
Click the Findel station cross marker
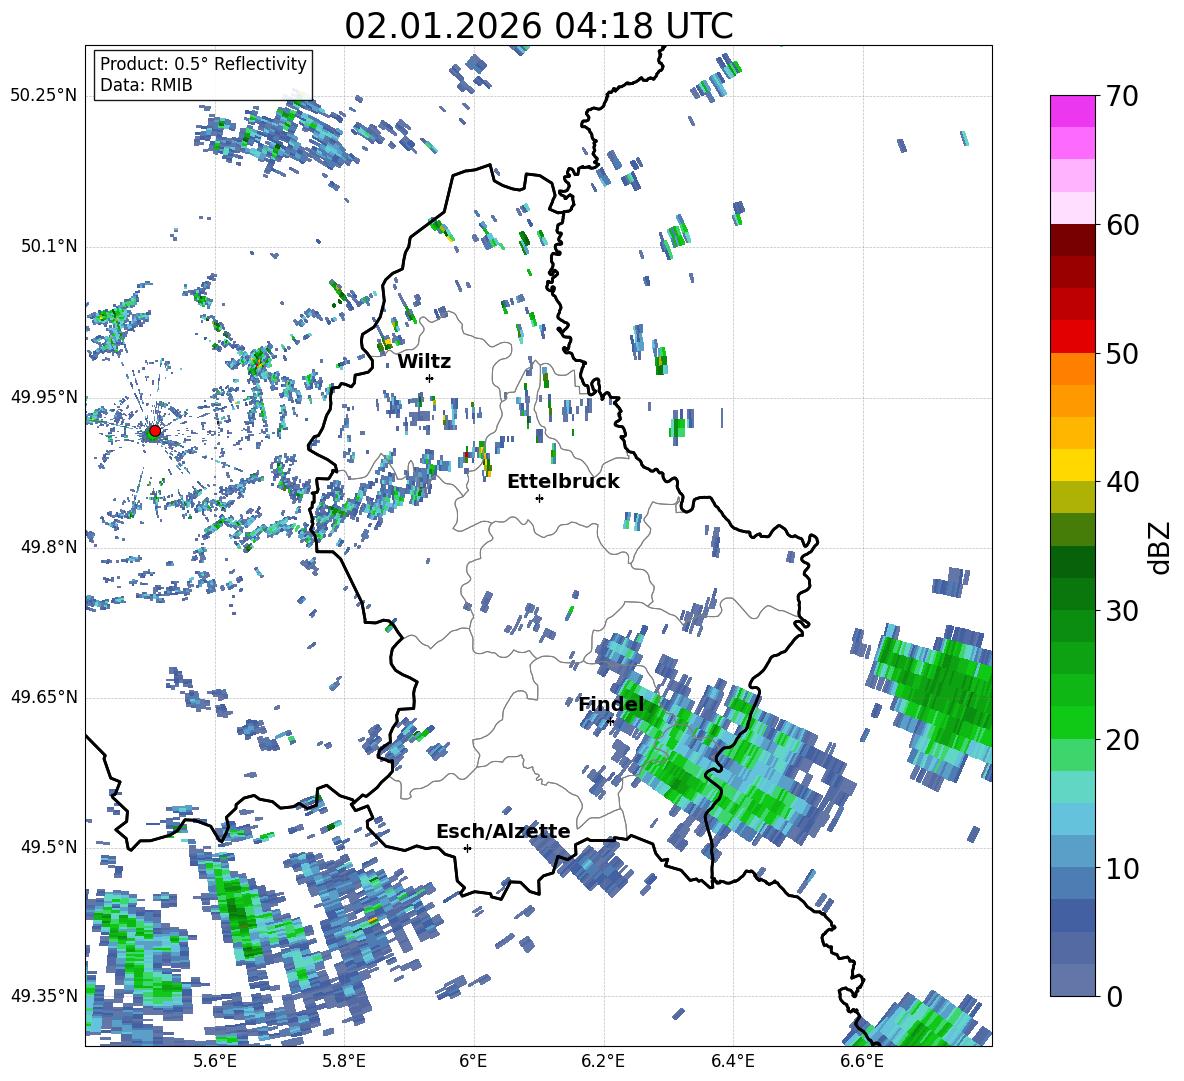coord(610,722)
